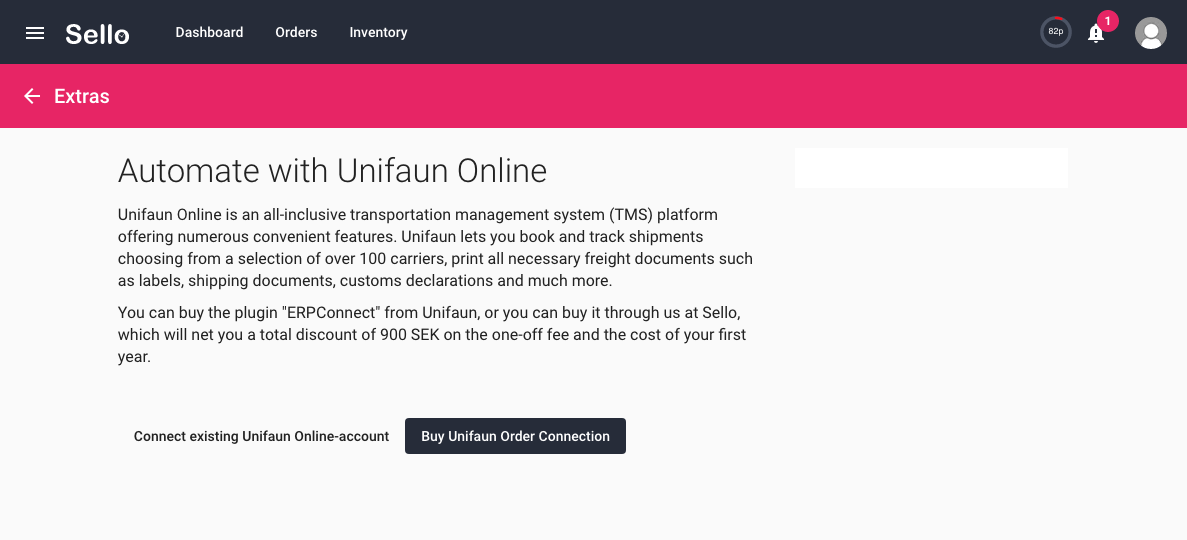This screenshot has width=1187, height=540.
Task: Open the Orders menu item
Action: pos(296,33)
